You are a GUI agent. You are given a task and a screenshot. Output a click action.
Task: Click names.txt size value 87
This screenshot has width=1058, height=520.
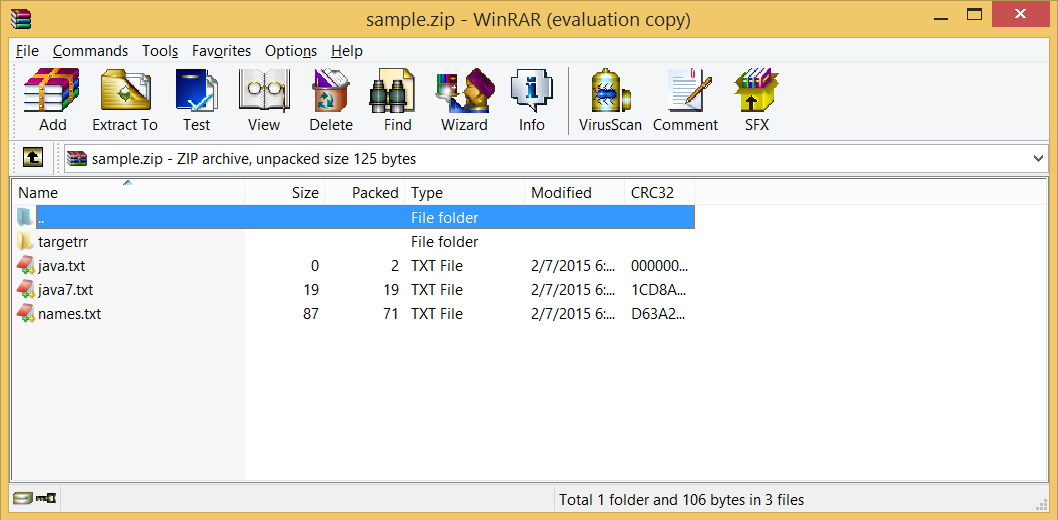click(x=311, y=314)
